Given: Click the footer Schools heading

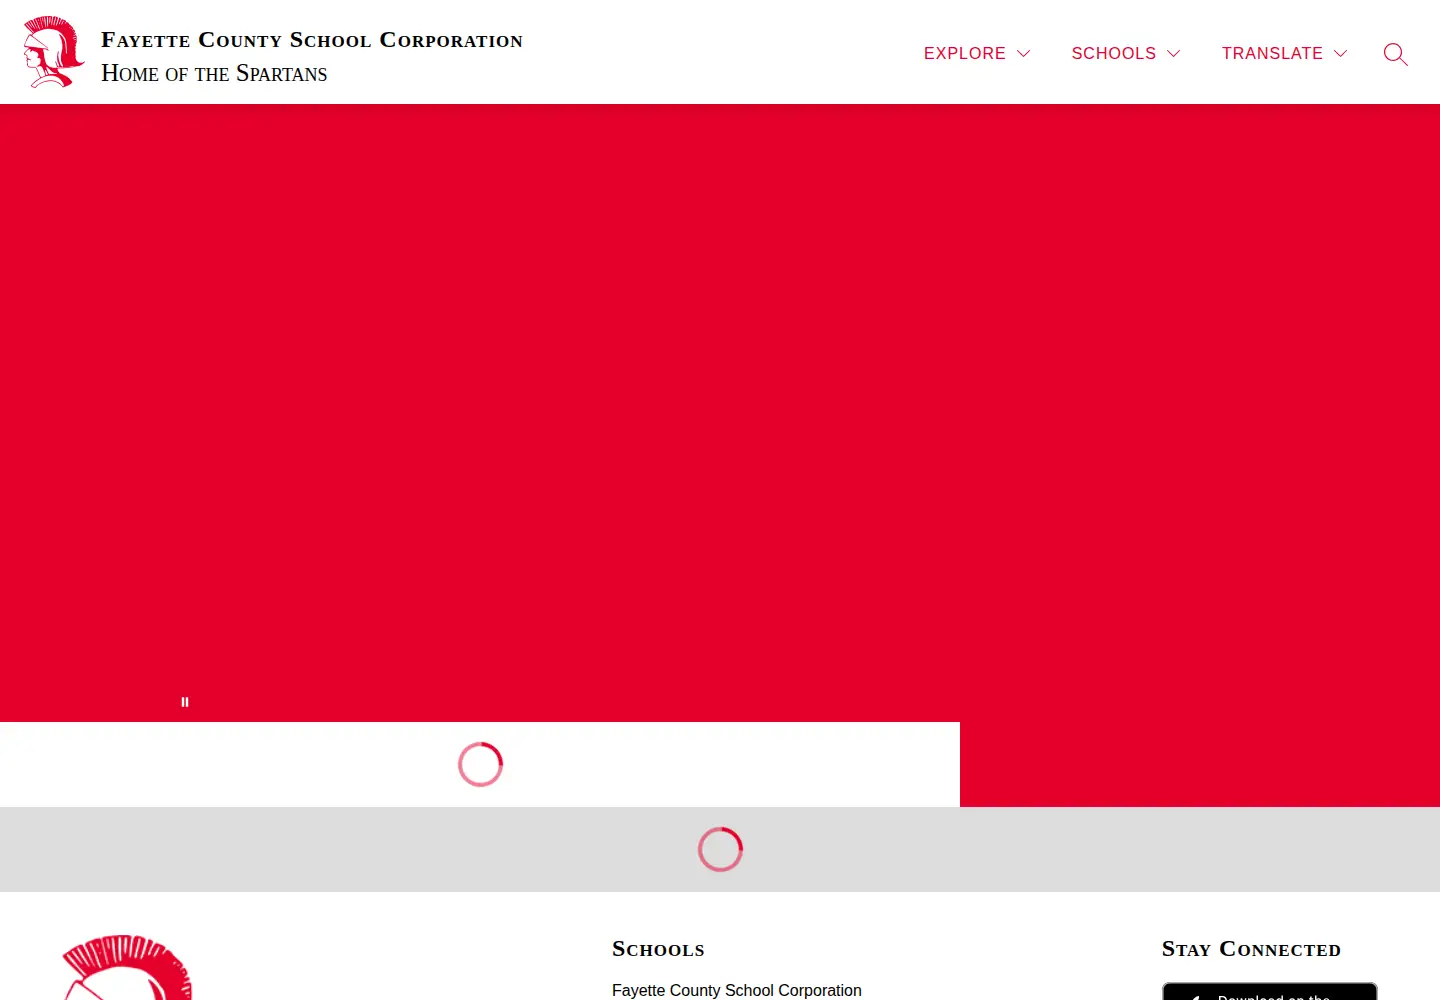Looking at the screenshot, I should pos(658,949).
